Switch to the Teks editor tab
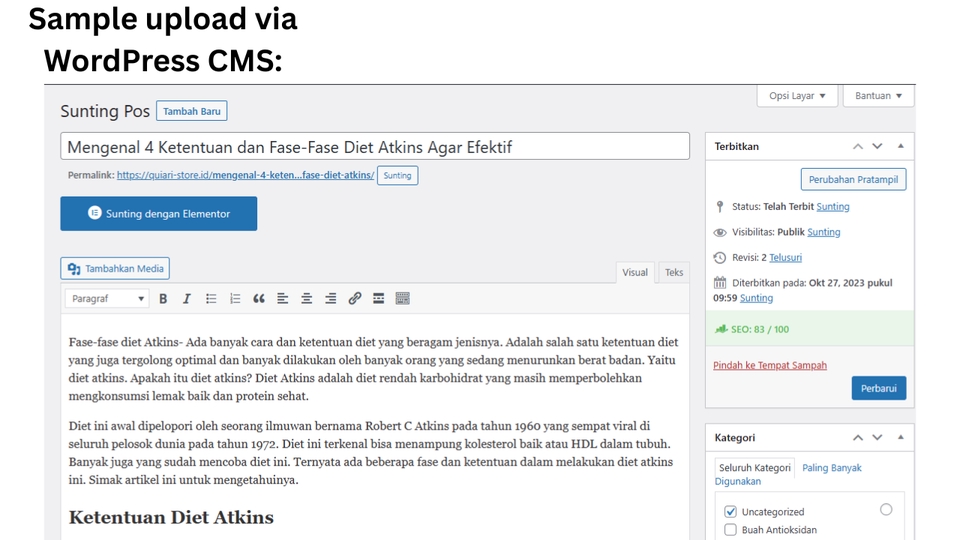The width and height of the screenshot is (960, 540). click(x=674, y=272)
